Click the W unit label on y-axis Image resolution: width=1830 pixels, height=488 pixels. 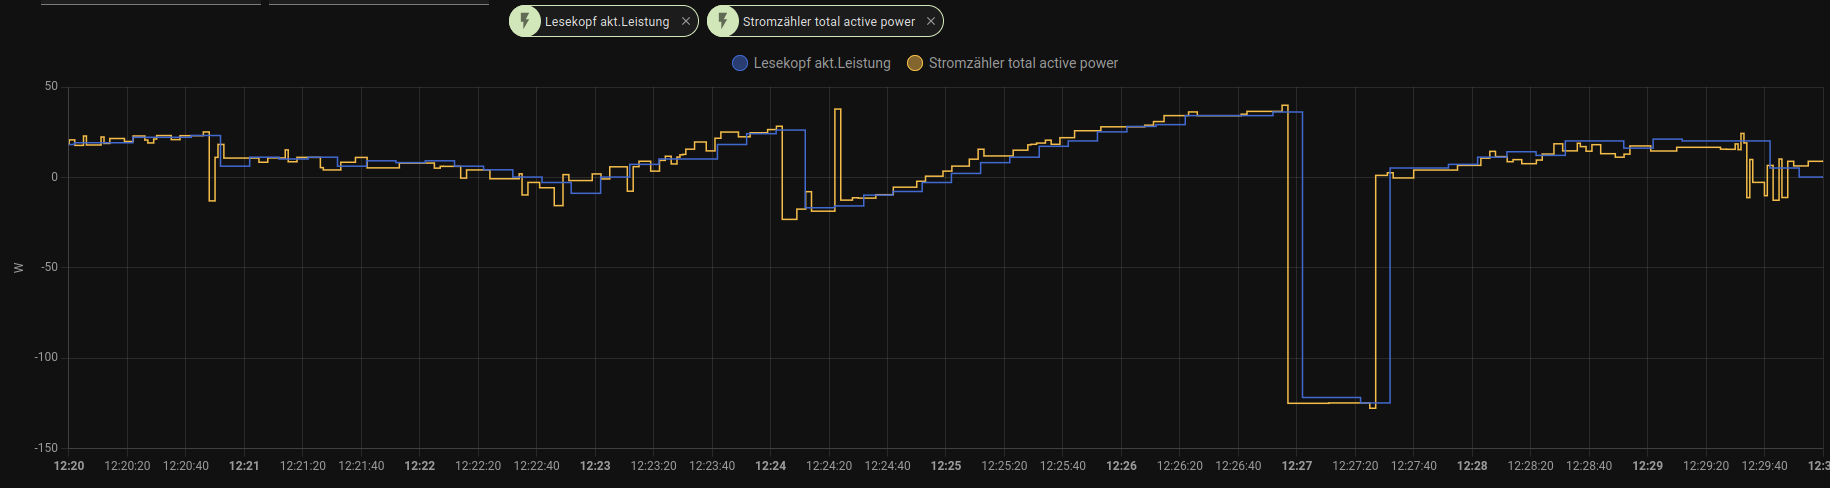click(x=18, y=267)
